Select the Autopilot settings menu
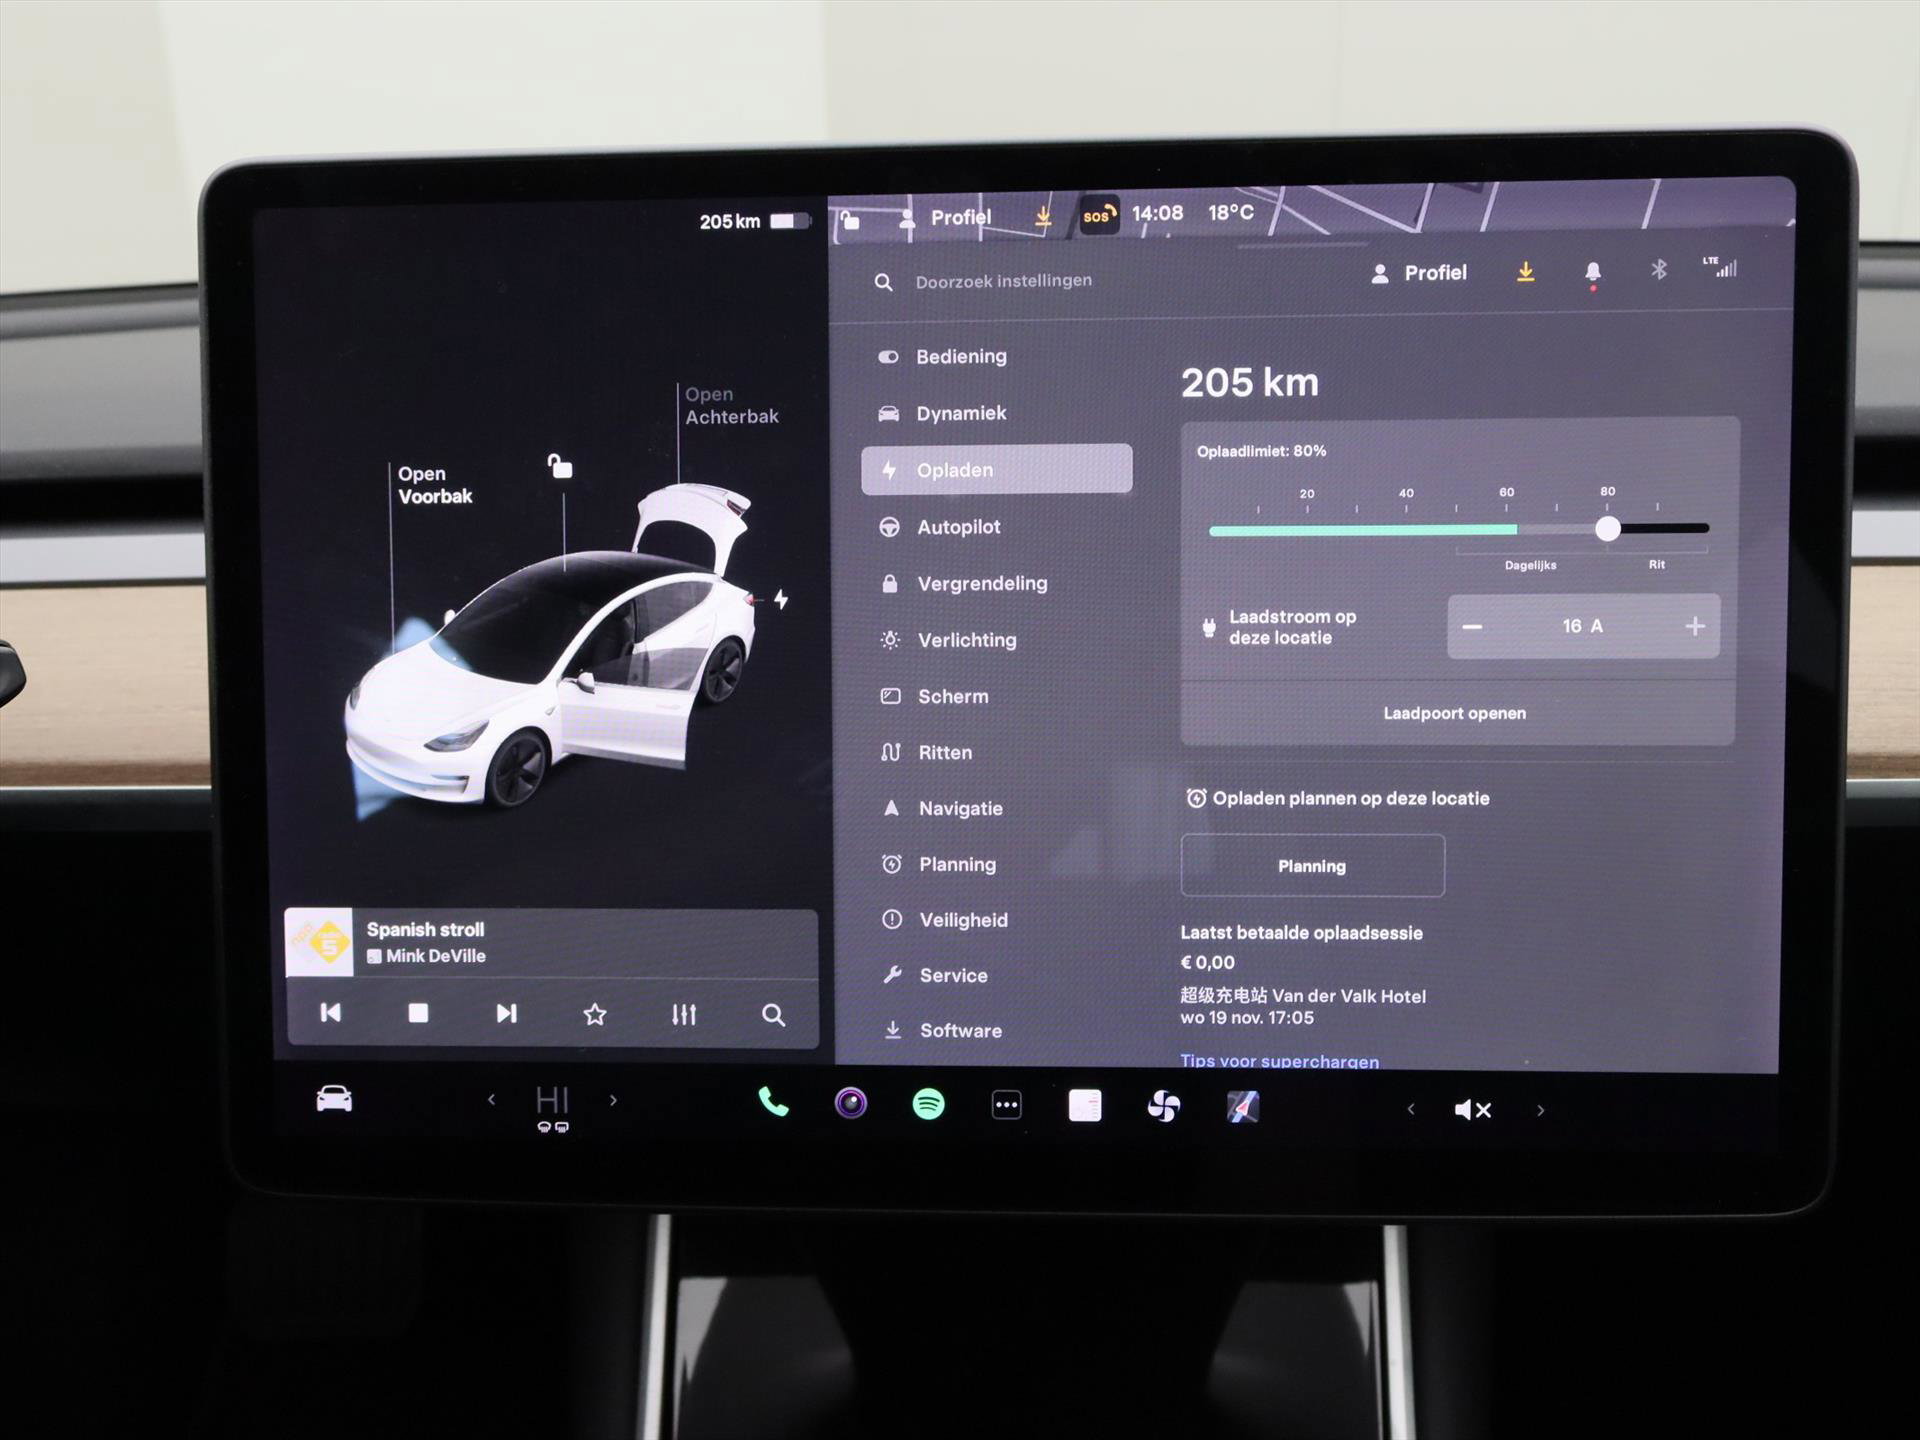This screenshot has width=1920, height=1440. pyautogui.click(x=958, y=527)
